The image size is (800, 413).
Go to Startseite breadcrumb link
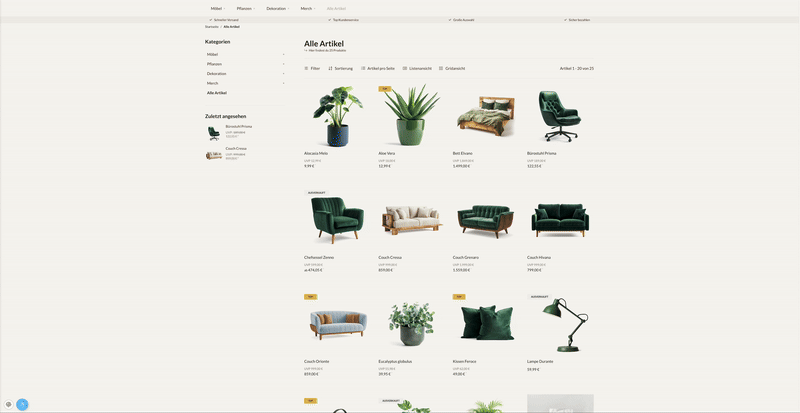click(212, 27)
